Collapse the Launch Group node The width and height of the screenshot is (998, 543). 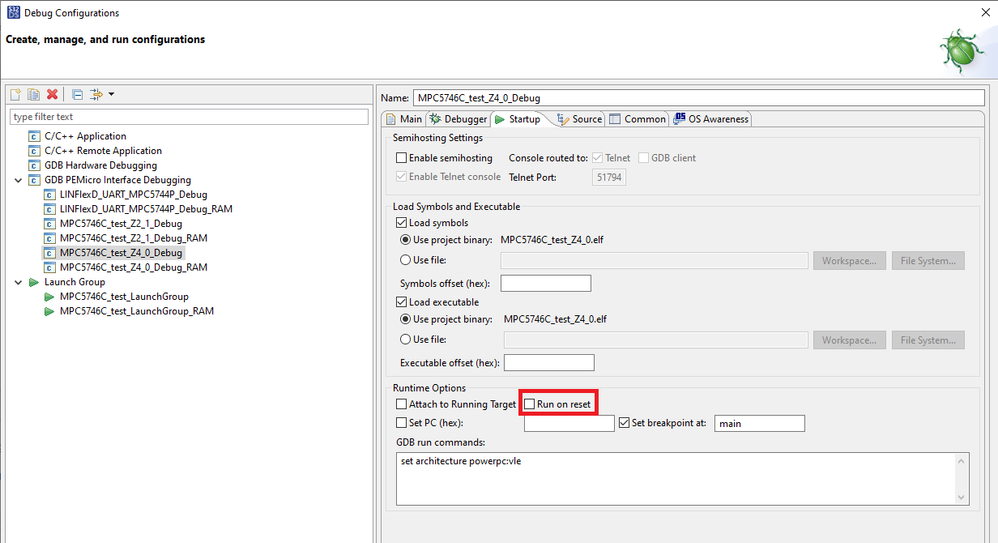click(18, 282)
